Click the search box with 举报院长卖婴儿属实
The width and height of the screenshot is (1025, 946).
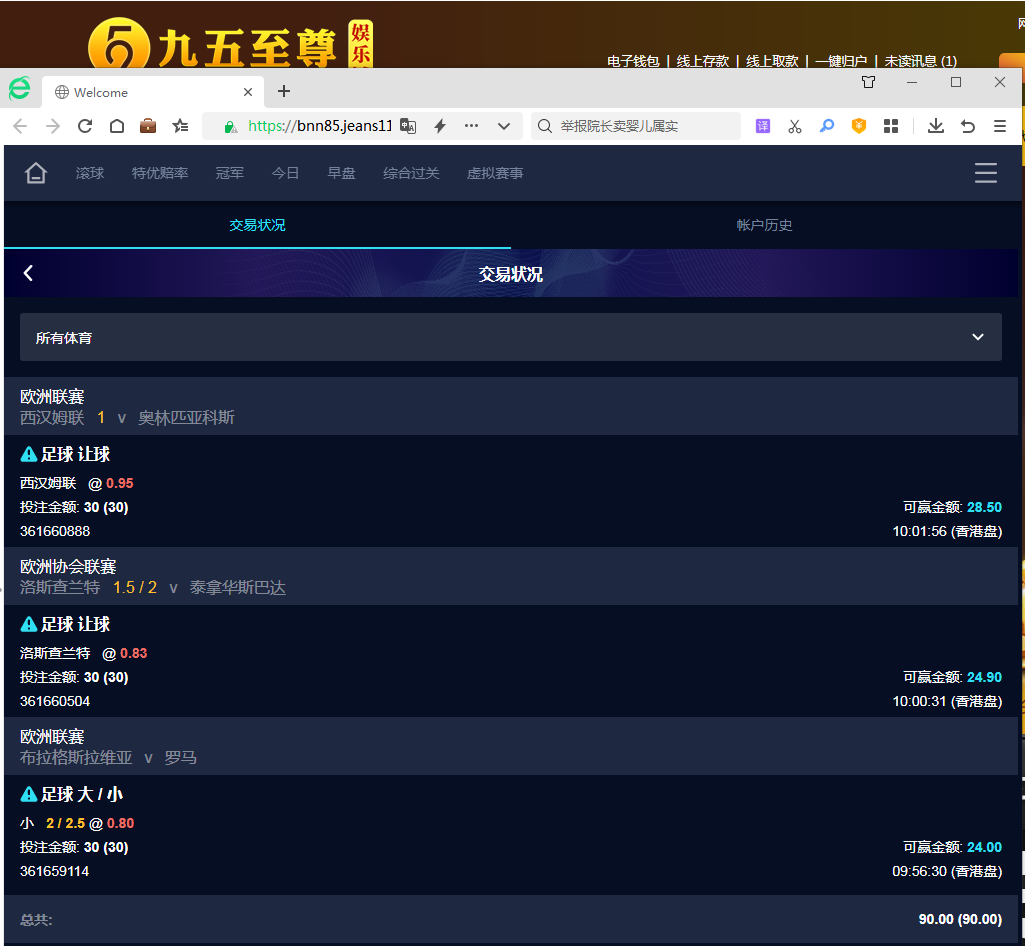636,126
